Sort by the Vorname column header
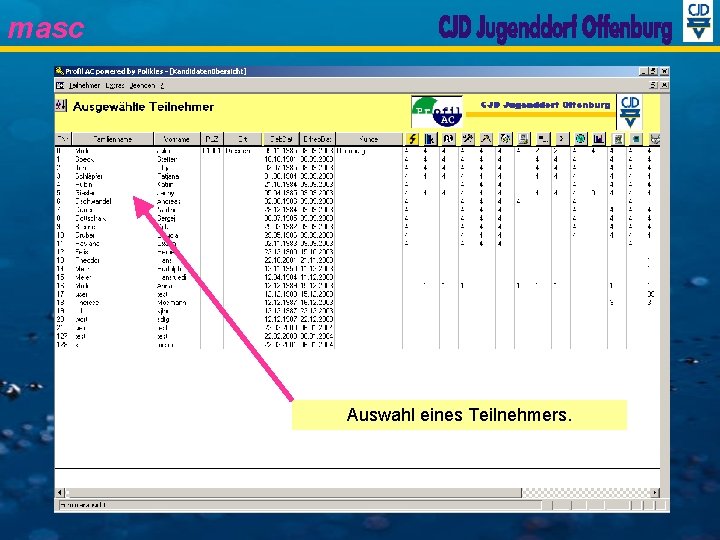The height and width of the screenshot is (540, 720). pyautogui.click(x=177, y=139)
